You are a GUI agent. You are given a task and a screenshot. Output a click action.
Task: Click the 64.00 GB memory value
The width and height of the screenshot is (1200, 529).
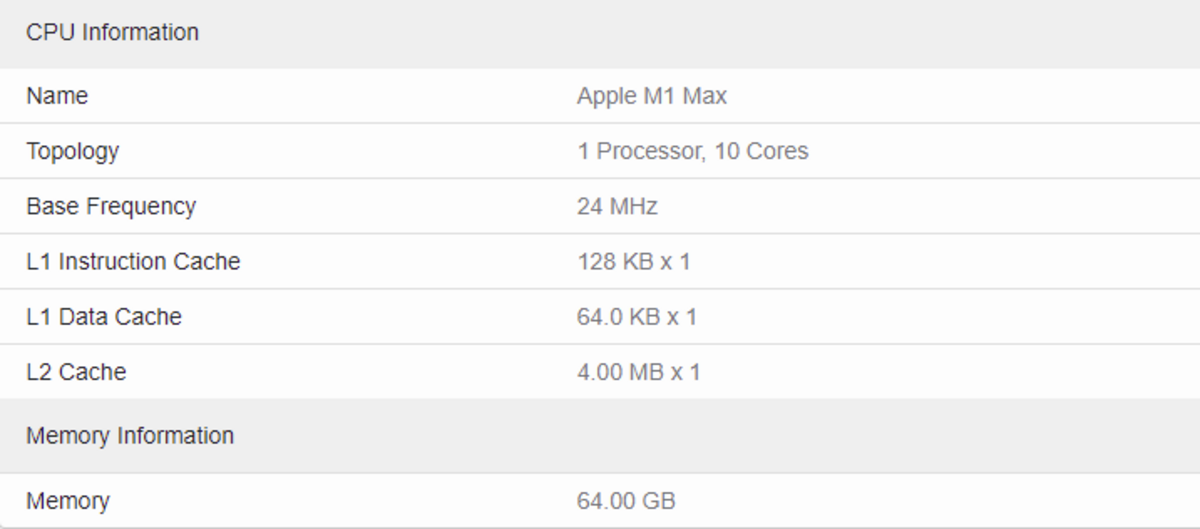point(626,500)
